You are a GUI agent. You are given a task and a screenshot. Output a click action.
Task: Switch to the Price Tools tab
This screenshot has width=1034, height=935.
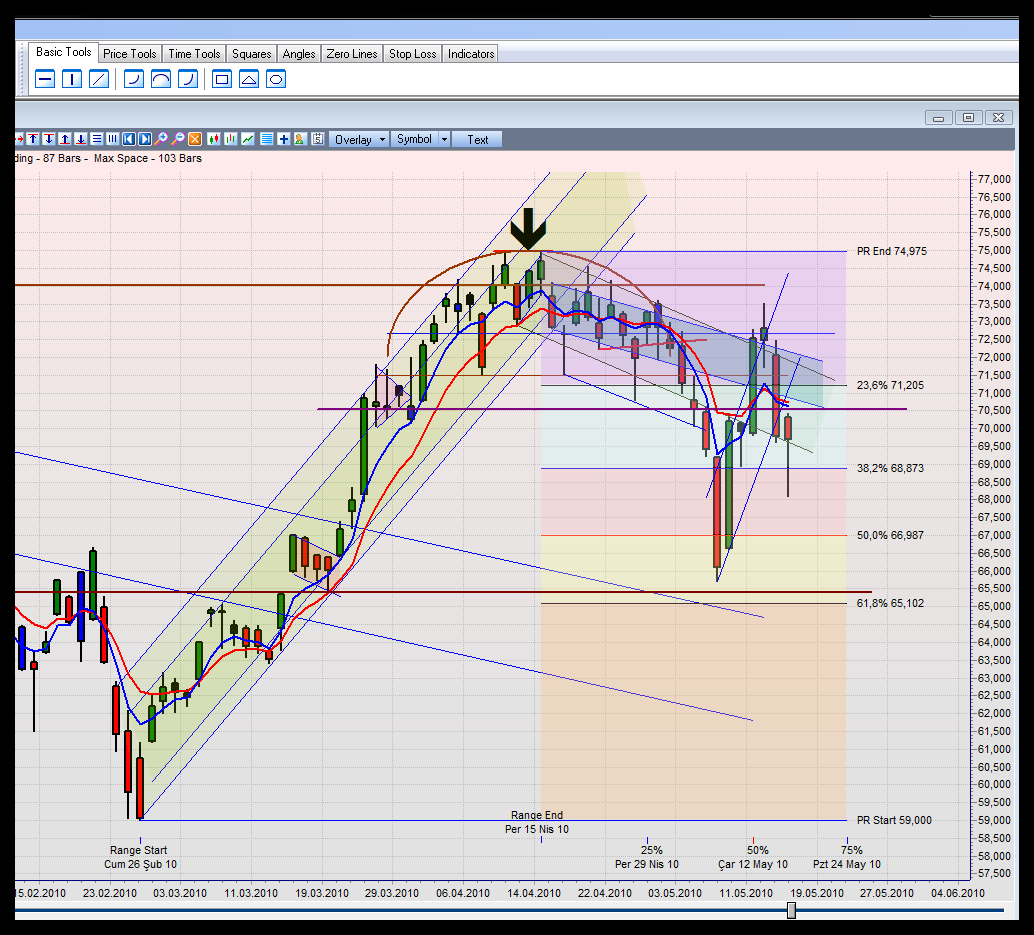click(x=129, y=54)
